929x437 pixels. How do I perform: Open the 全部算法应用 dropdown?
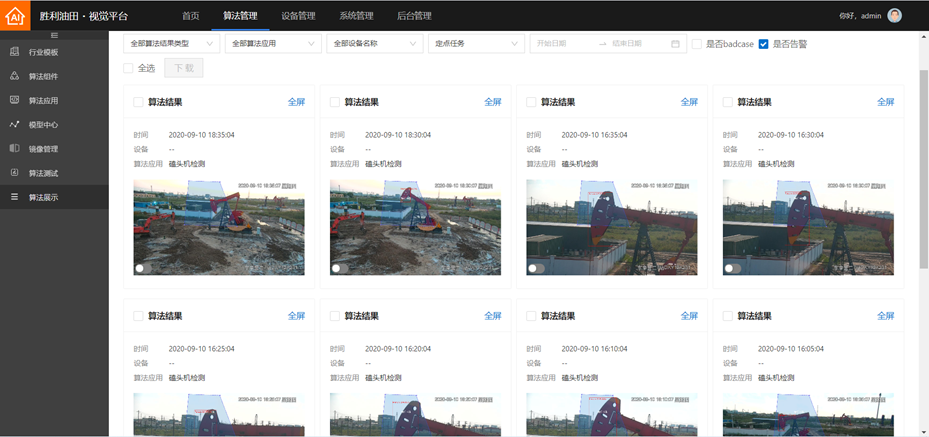click(272, 44)
